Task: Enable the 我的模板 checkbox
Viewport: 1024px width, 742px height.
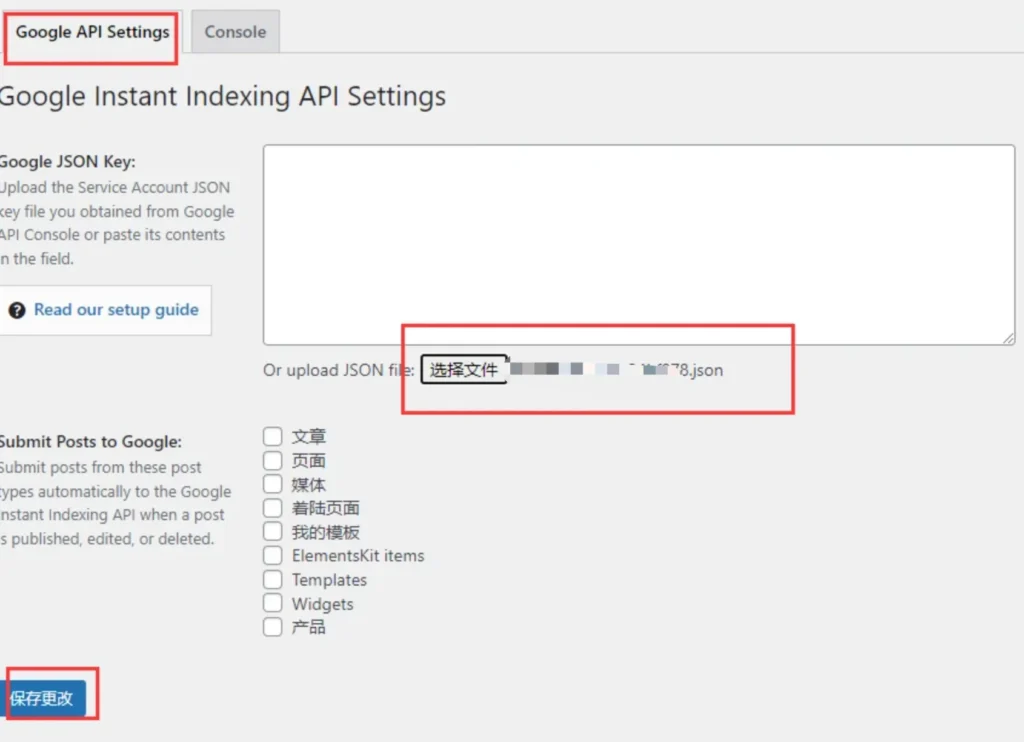Action: (272, 532)
